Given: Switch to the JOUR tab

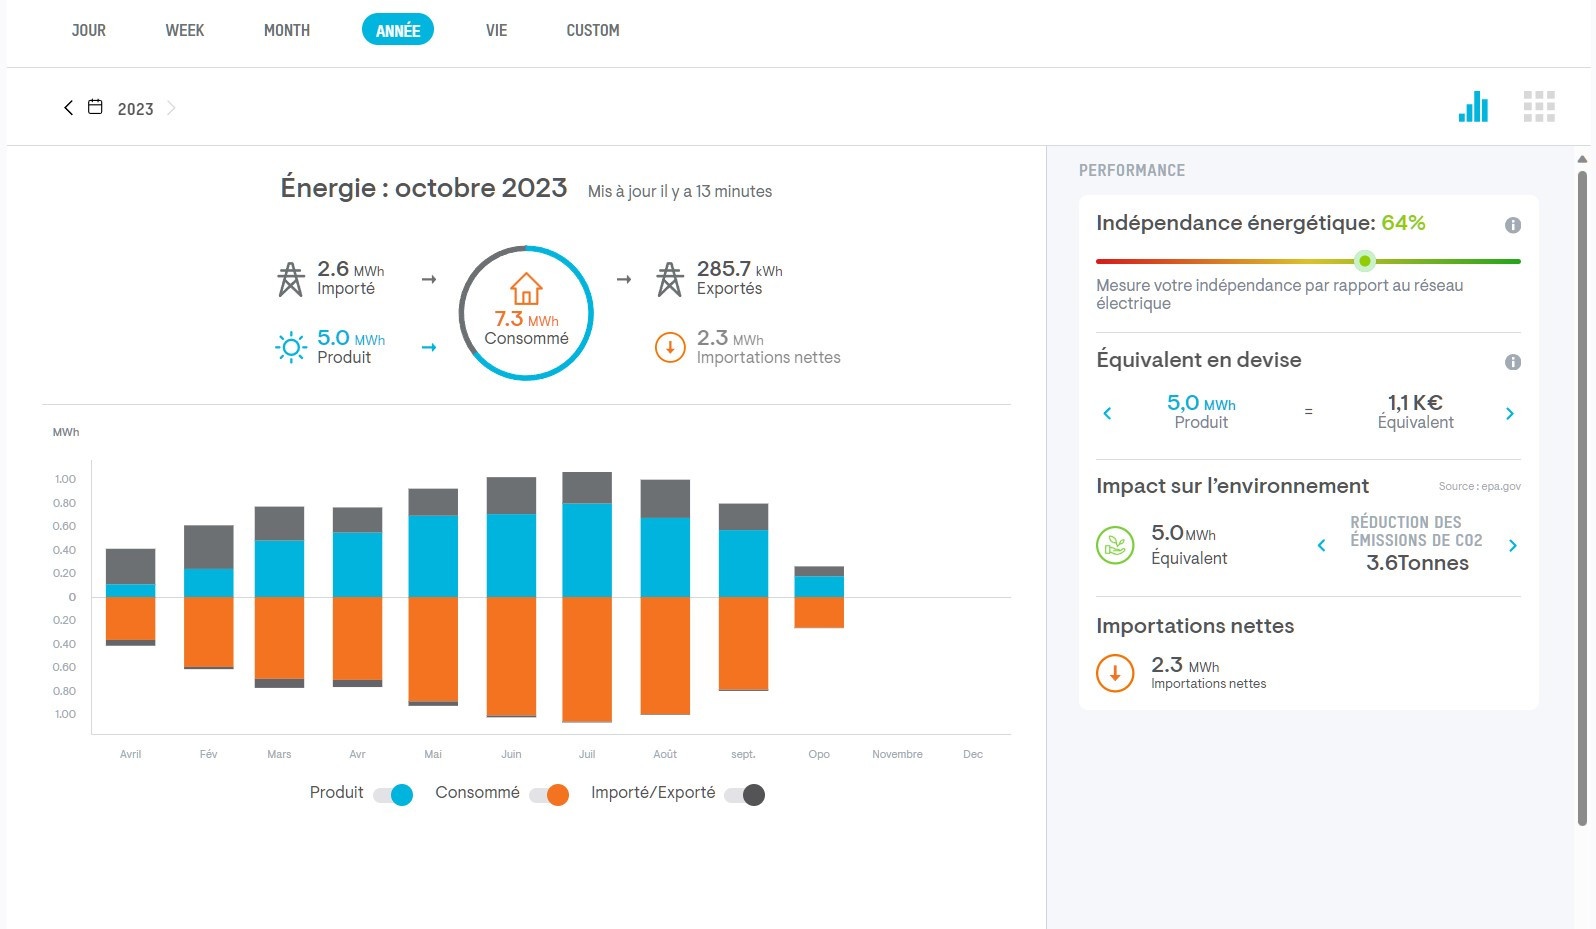Looking at the screenshot, I should 89,30.
